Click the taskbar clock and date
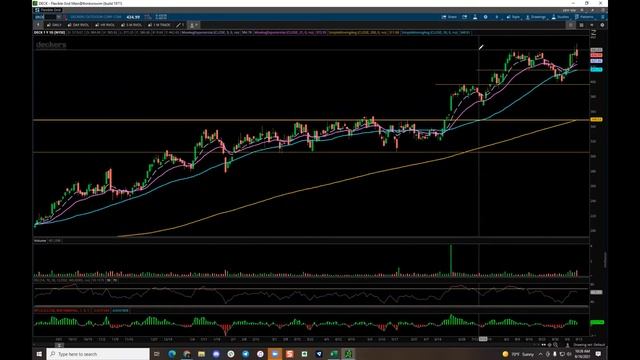The height and width of the screenshot is (360, 640). coord(582,353)
